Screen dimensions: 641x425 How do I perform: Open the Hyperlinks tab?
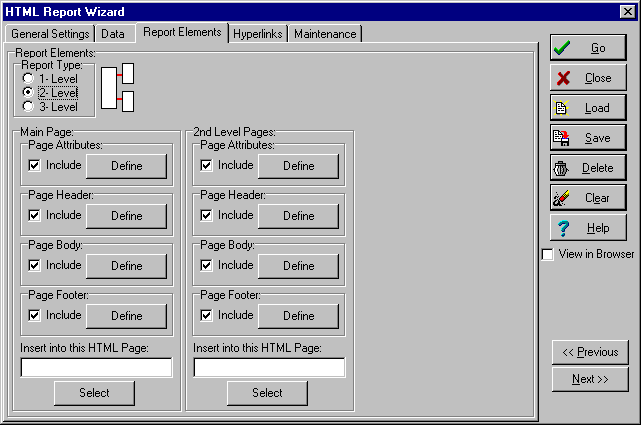258,34
